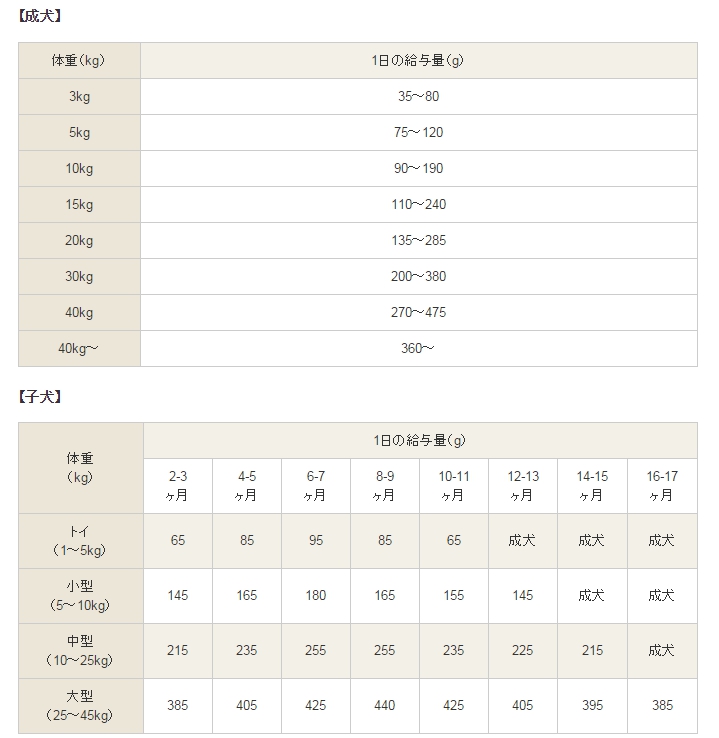Click the 440 value in the 大型 row

click(x=385, y=705)
